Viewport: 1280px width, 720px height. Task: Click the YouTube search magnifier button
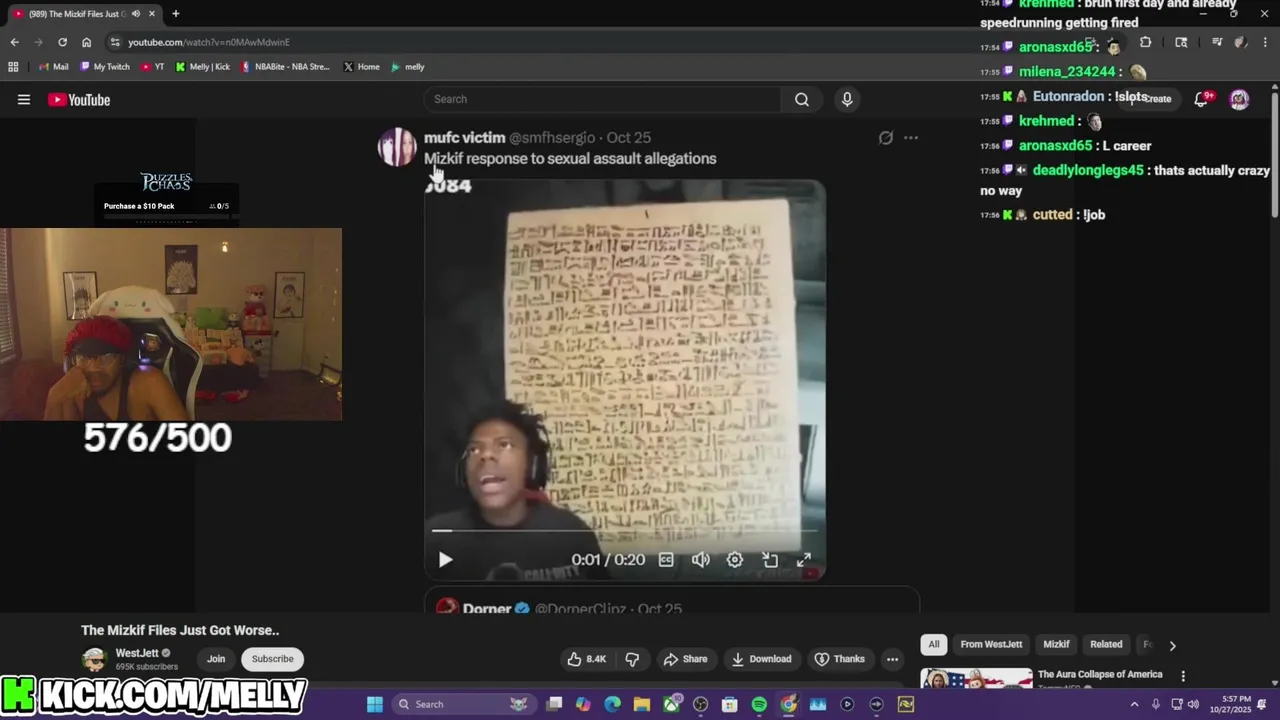(x=802, y=99)
